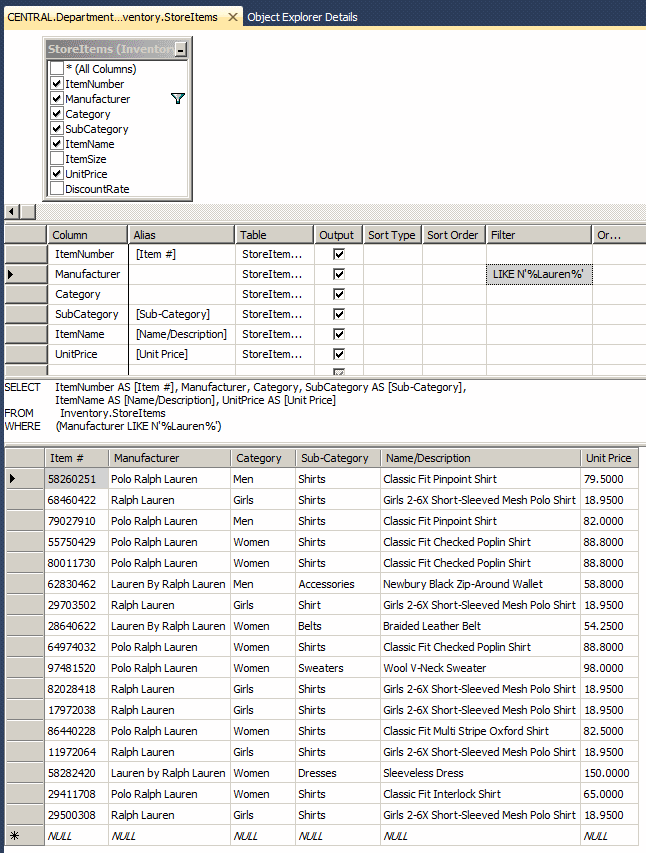Image resolution: width=646 pixels, height=853 pixels.
Task: Toggle Output checkbox for SubCategory grid row
Action: point(339,314)
